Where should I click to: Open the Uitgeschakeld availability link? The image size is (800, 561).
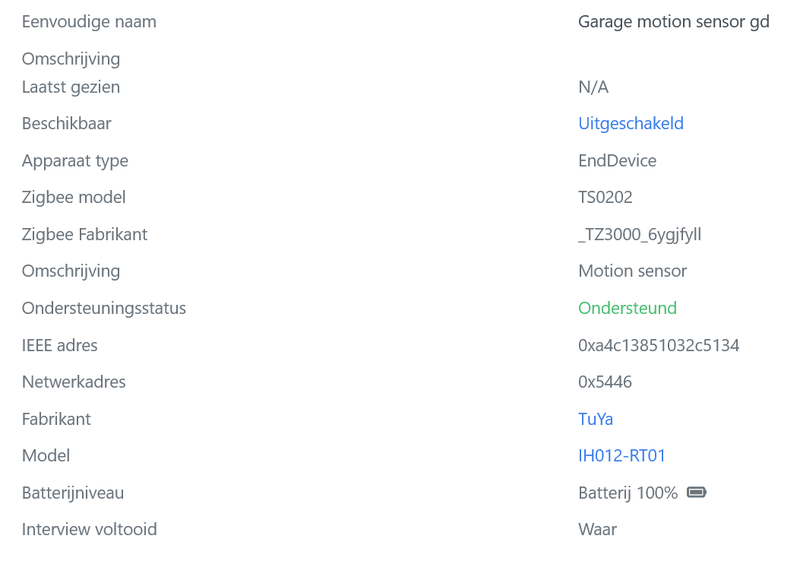tap(631, 124)
